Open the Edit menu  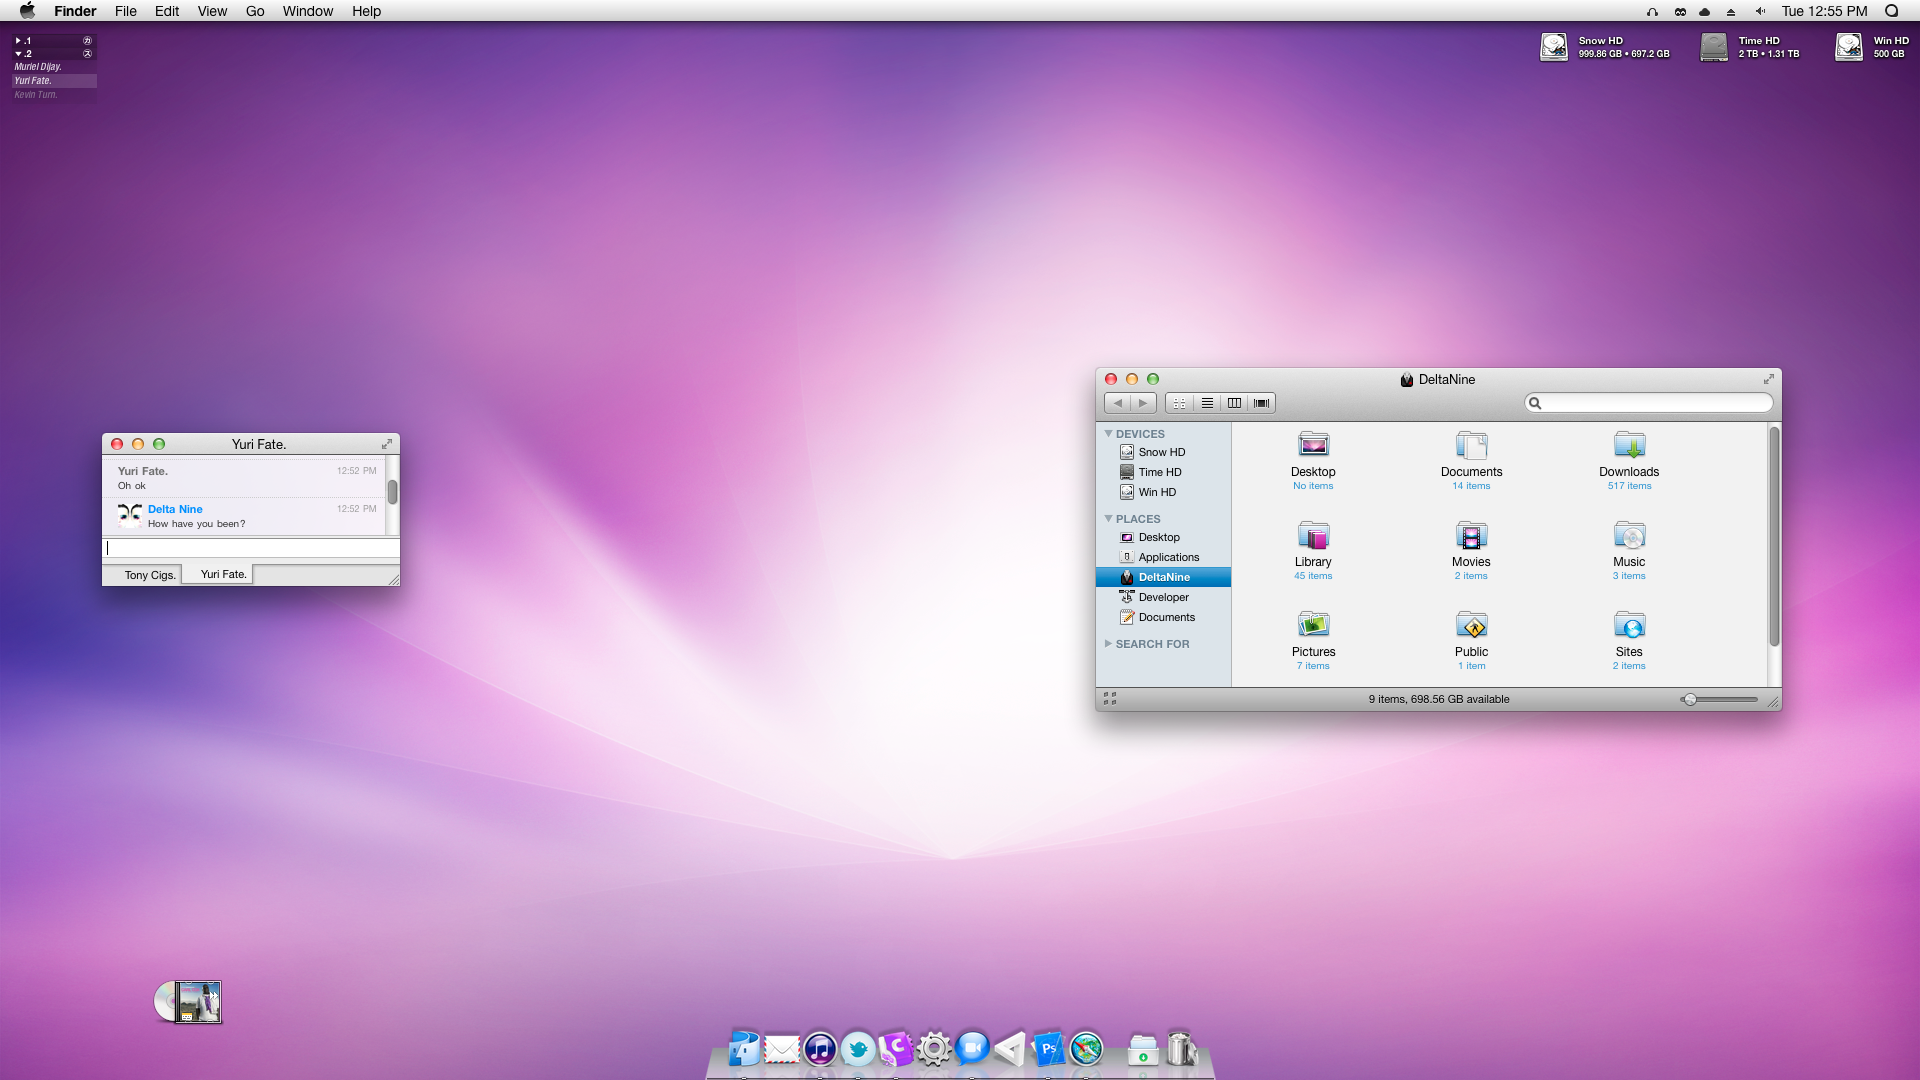tap(167, 11)
